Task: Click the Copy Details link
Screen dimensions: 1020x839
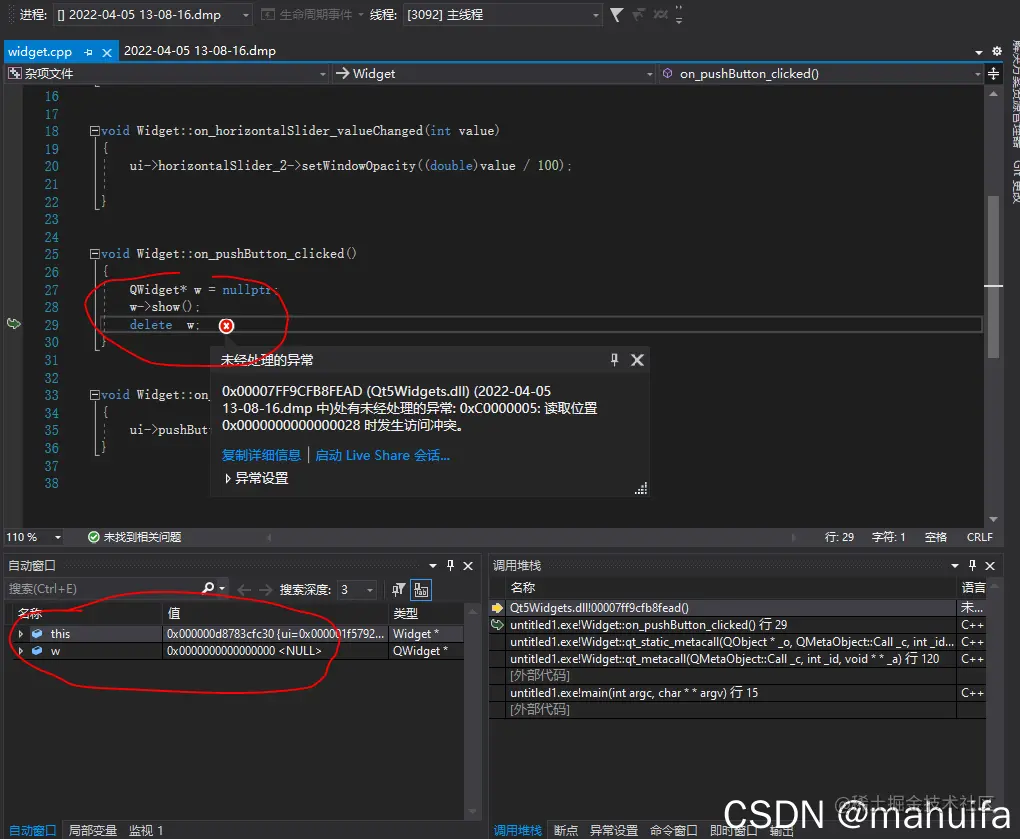Action: [261, 455]
